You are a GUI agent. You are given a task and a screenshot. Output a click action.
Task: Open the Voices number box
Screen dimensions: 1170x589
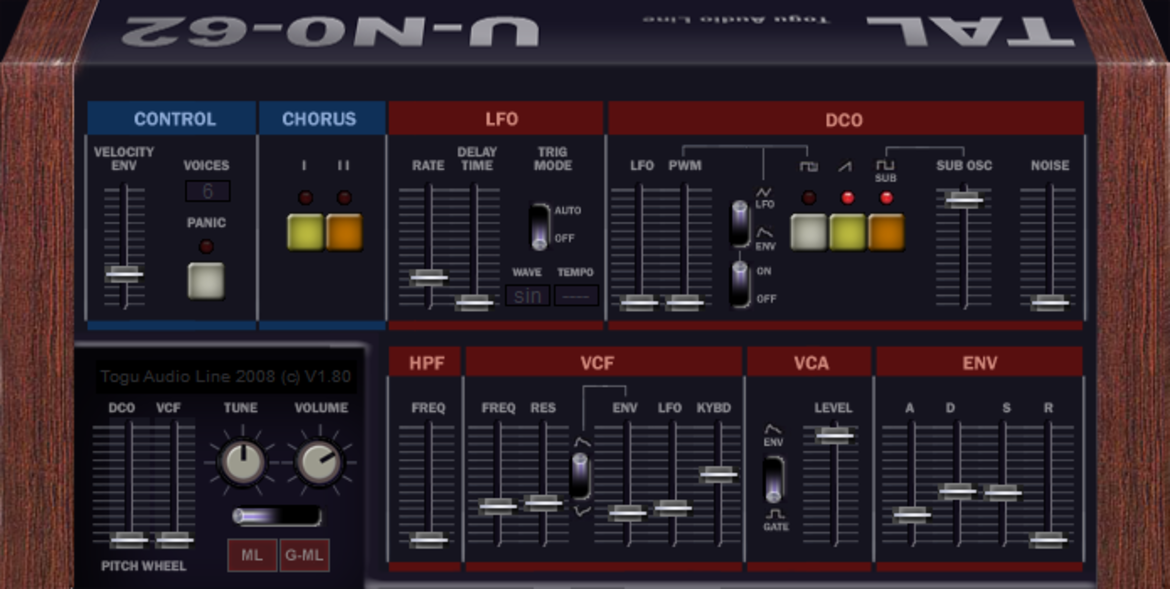pos(207,191)
